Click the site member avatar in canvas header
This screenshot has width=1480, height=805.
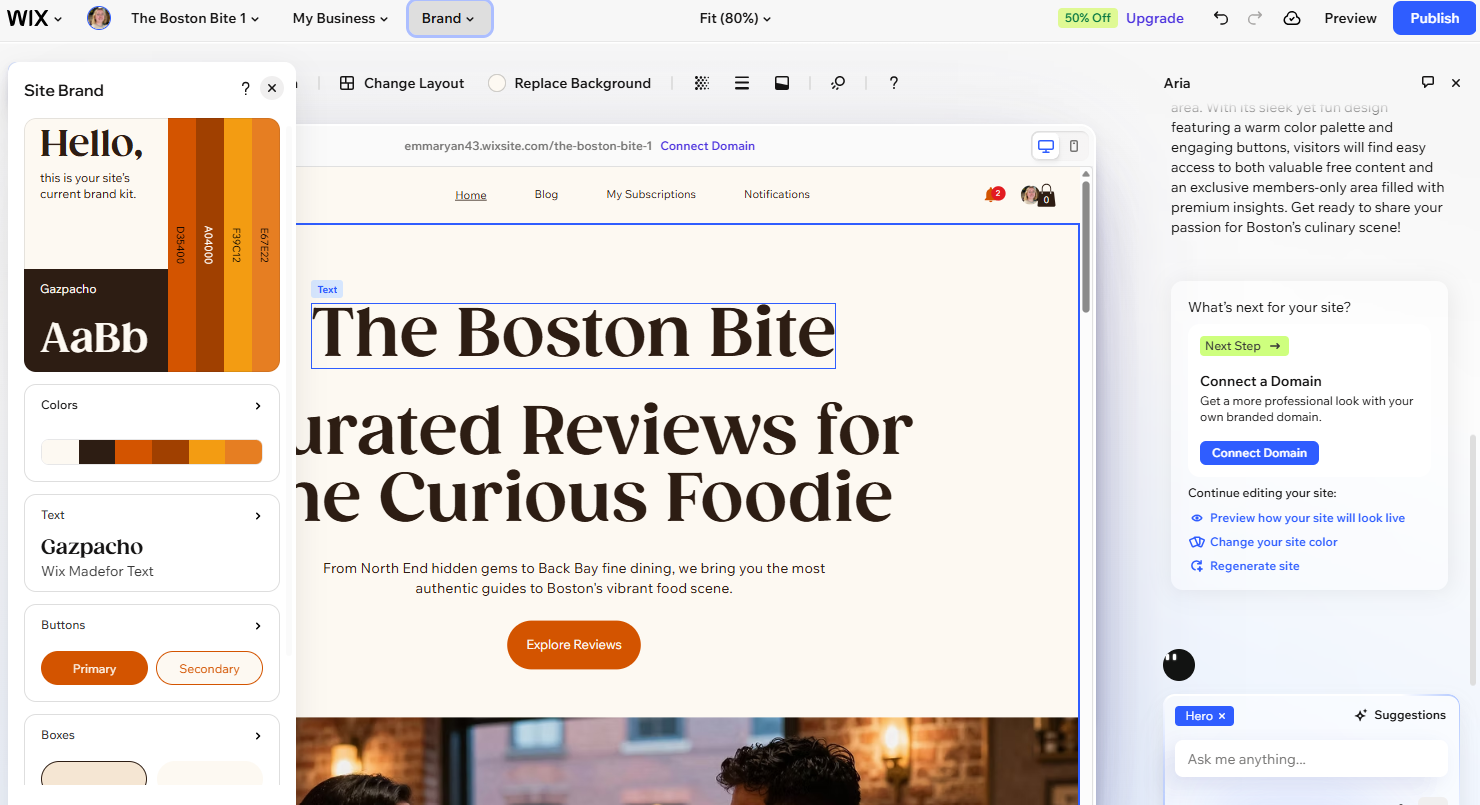pyautogui.click(x=1029, y=195)
